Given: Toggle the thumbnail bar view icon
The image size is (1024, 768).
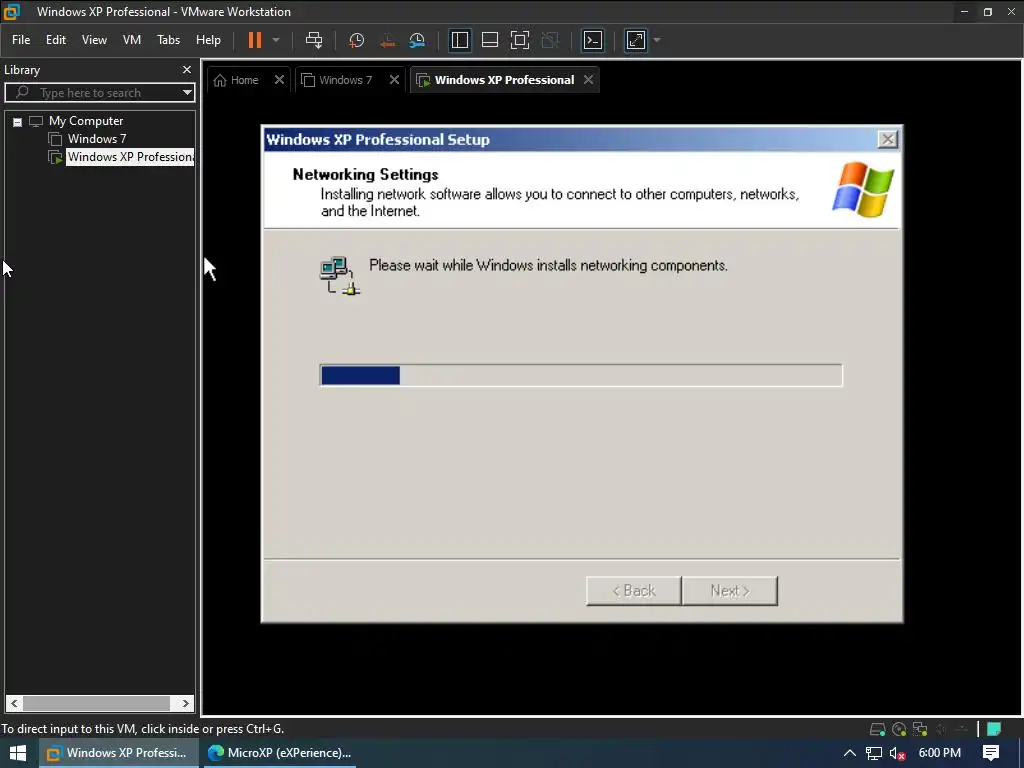Looking at the screenshot, I should 490,40.
